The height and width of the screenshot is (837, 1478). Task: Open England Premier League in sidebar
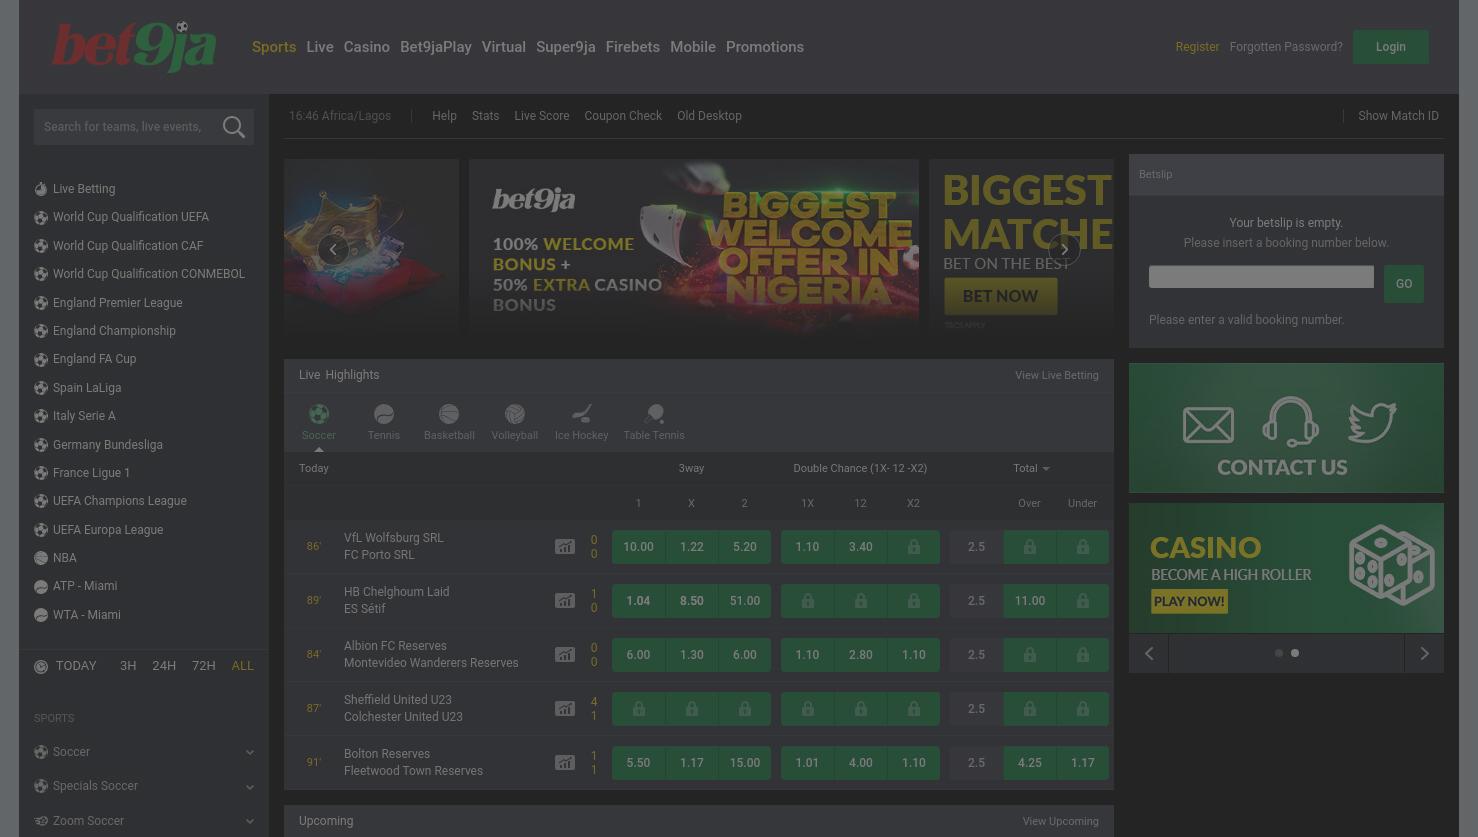118,303
